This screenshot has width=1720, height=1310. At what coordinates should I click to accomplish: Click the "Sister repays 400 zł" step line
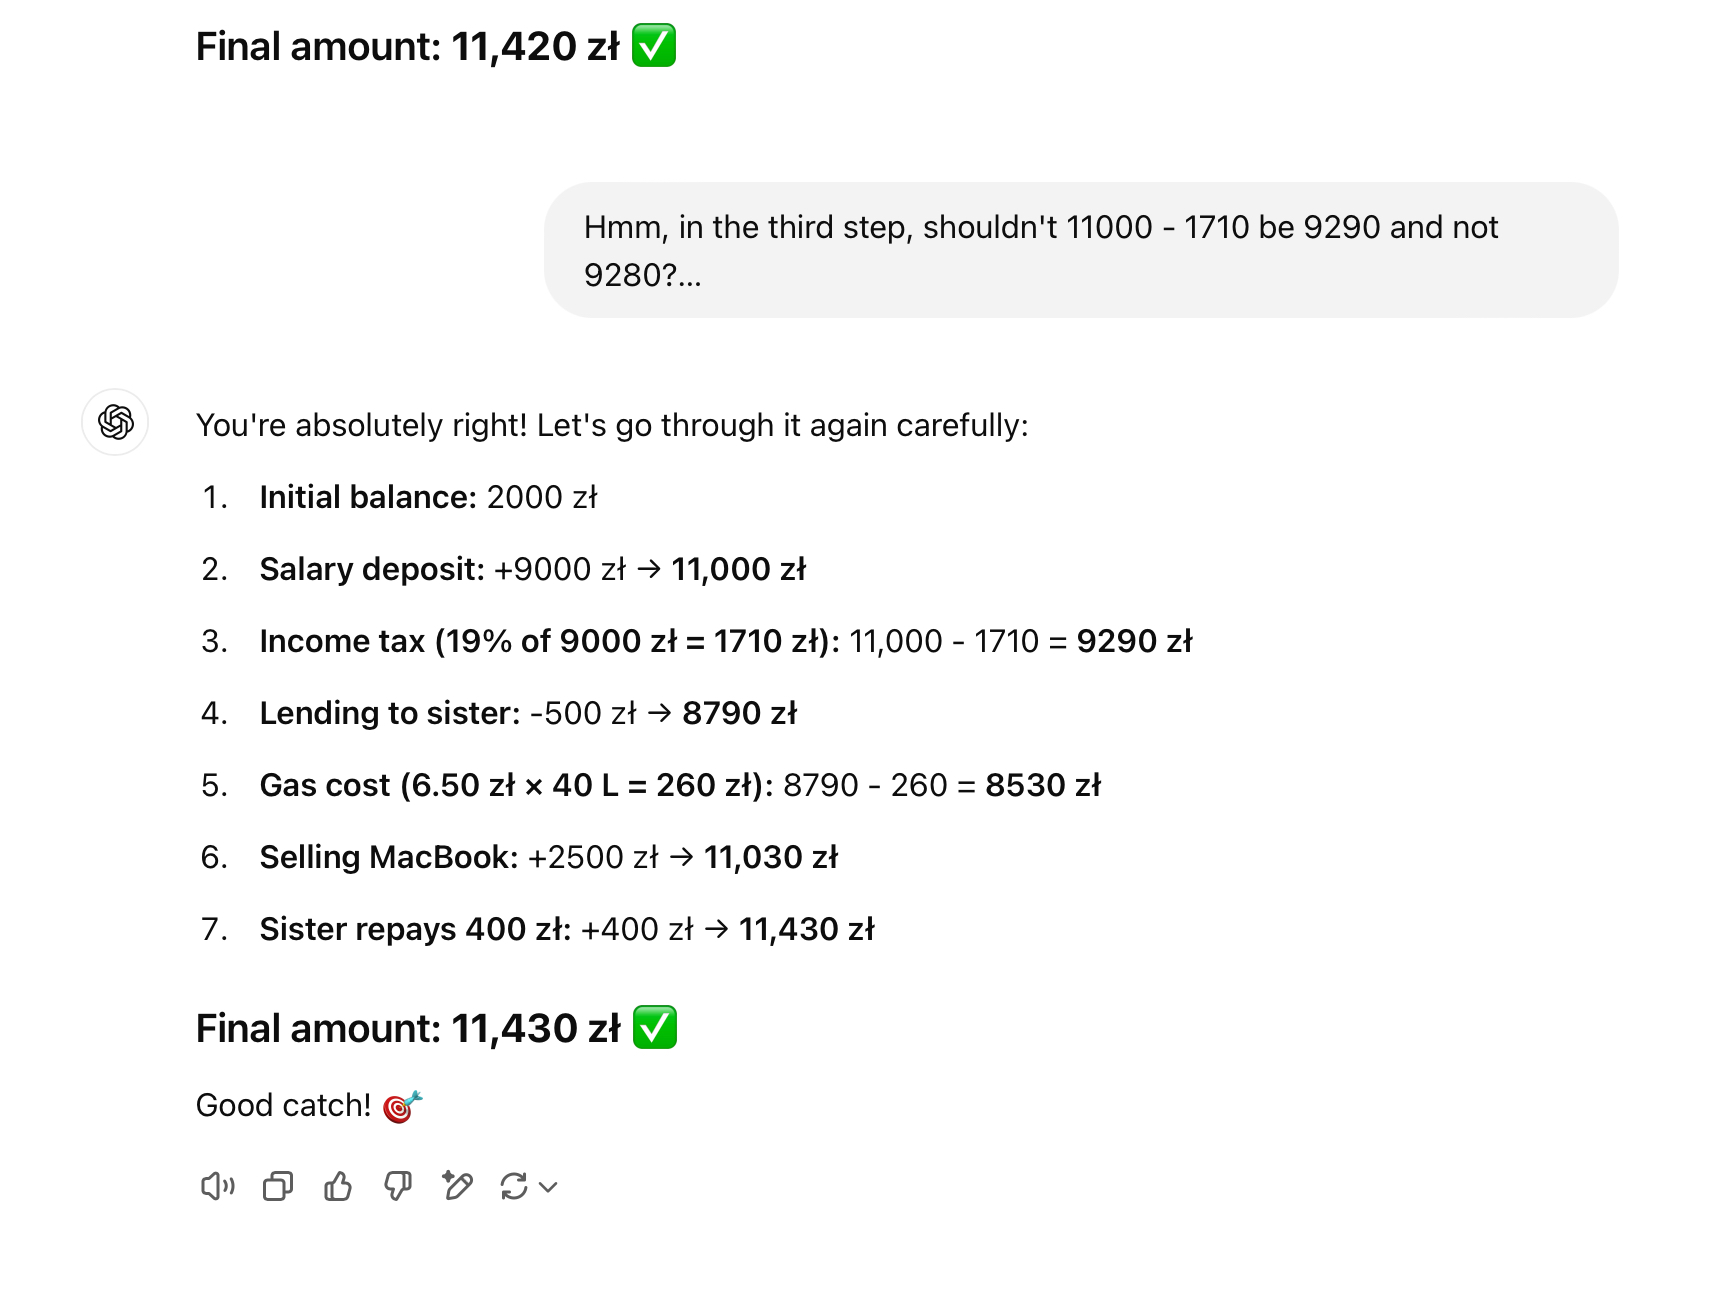pos(566,929)
